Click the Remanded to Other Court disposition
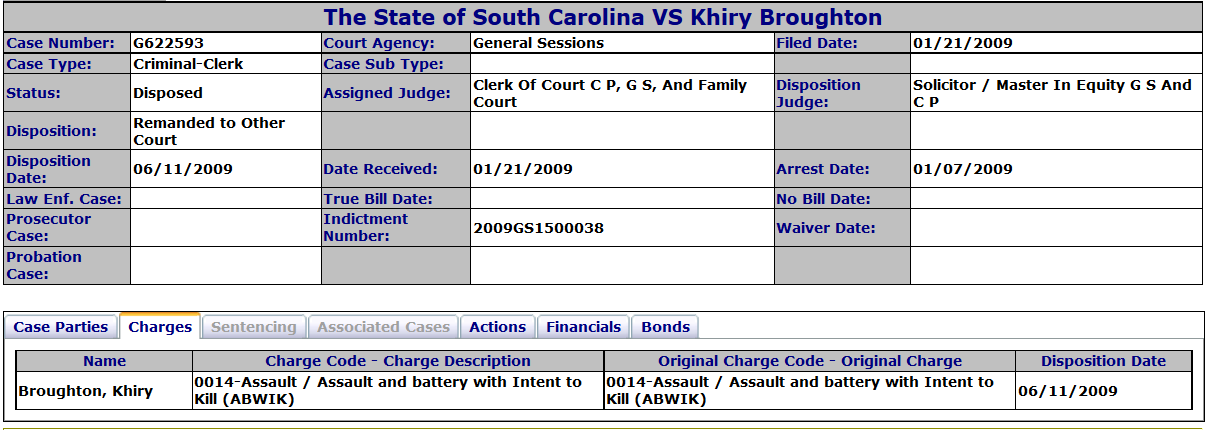 209,131
